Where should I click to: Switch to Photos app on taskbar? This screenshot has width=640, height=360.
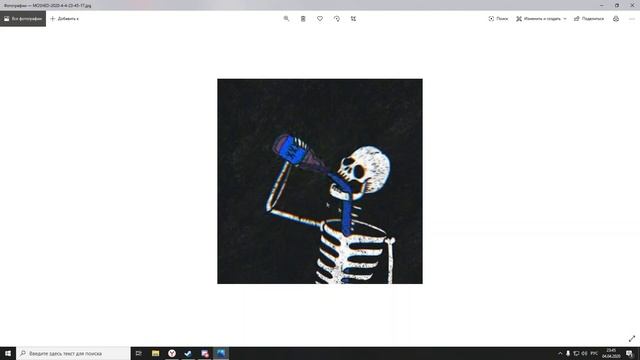(221, 353)
